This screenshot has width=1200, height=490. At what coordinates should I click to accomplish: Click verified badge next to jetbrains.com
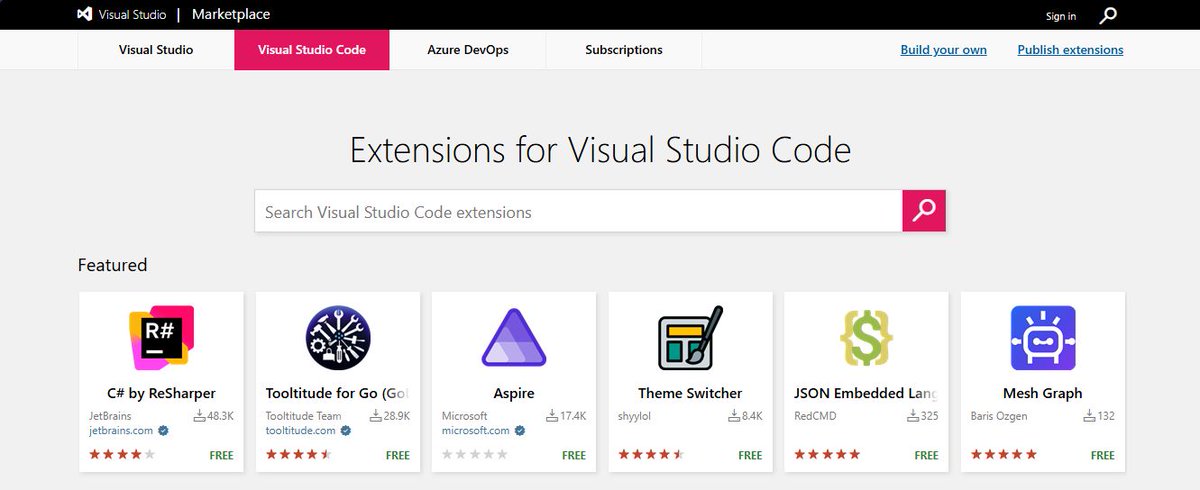(163, 431)
